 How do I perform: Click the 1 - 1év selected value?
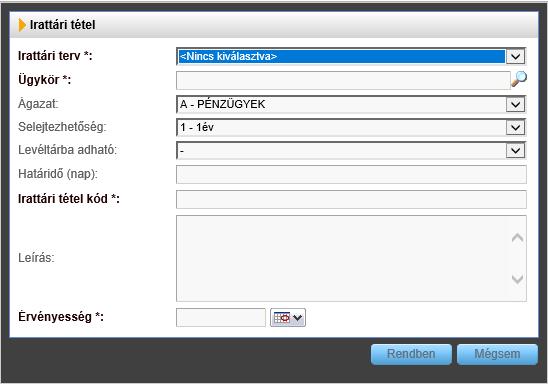click(x=197, y=128)
